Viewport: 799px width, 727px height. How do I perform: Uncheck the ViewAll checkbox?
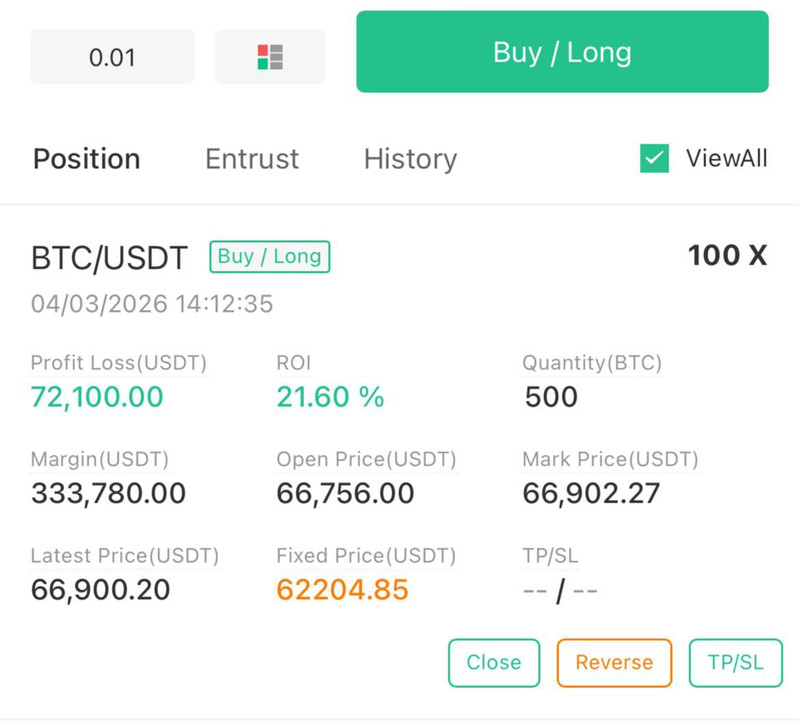pyautogui.click(x=654, y=158)
